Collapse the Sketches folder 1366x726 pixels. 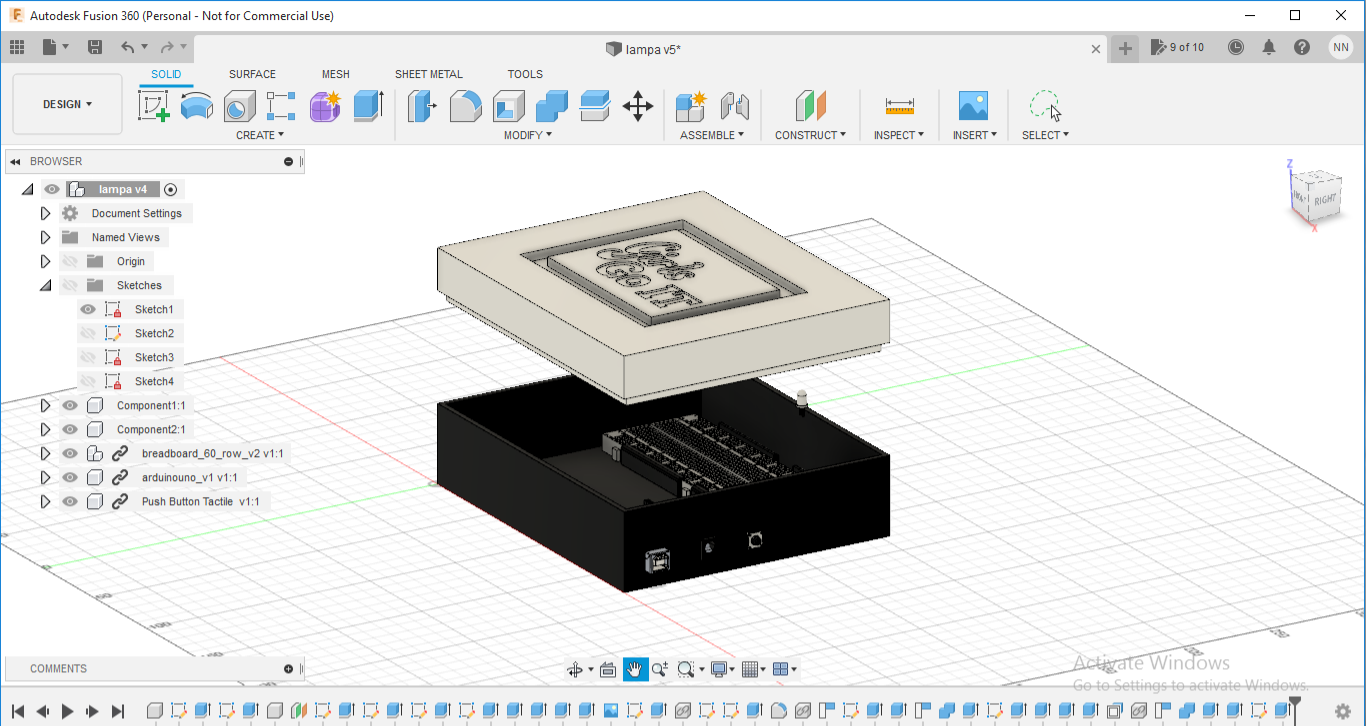tap(45, 285)
